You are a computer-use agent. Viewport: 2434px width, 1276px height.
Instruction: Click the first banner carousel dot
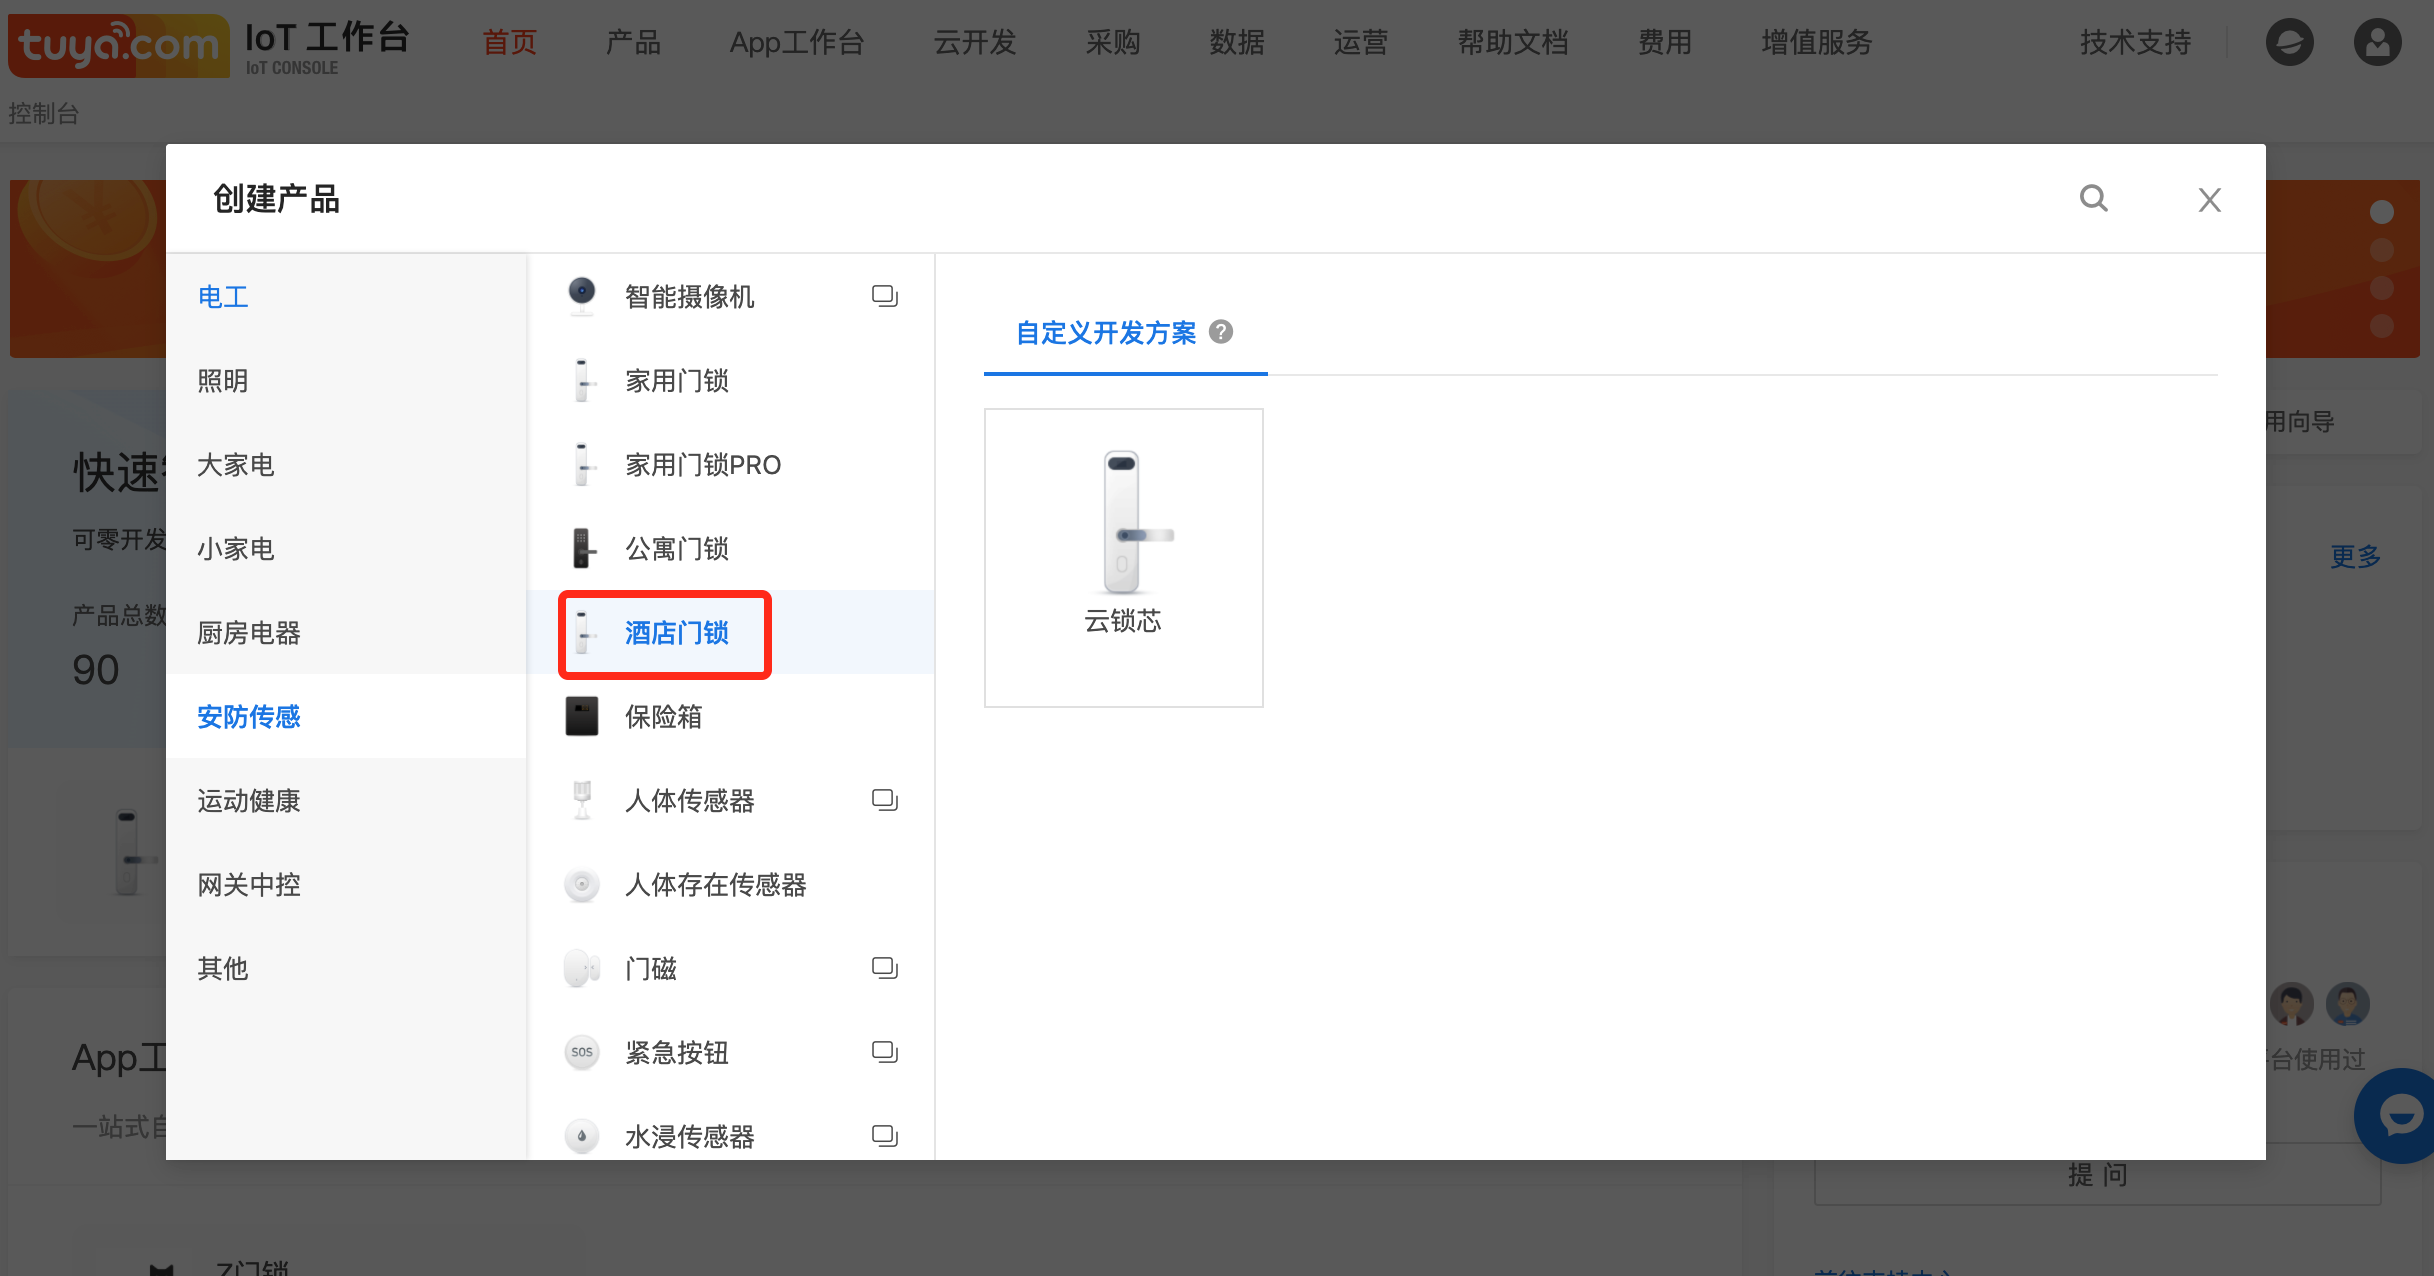pyautogui.click(x=2382, y=212)
